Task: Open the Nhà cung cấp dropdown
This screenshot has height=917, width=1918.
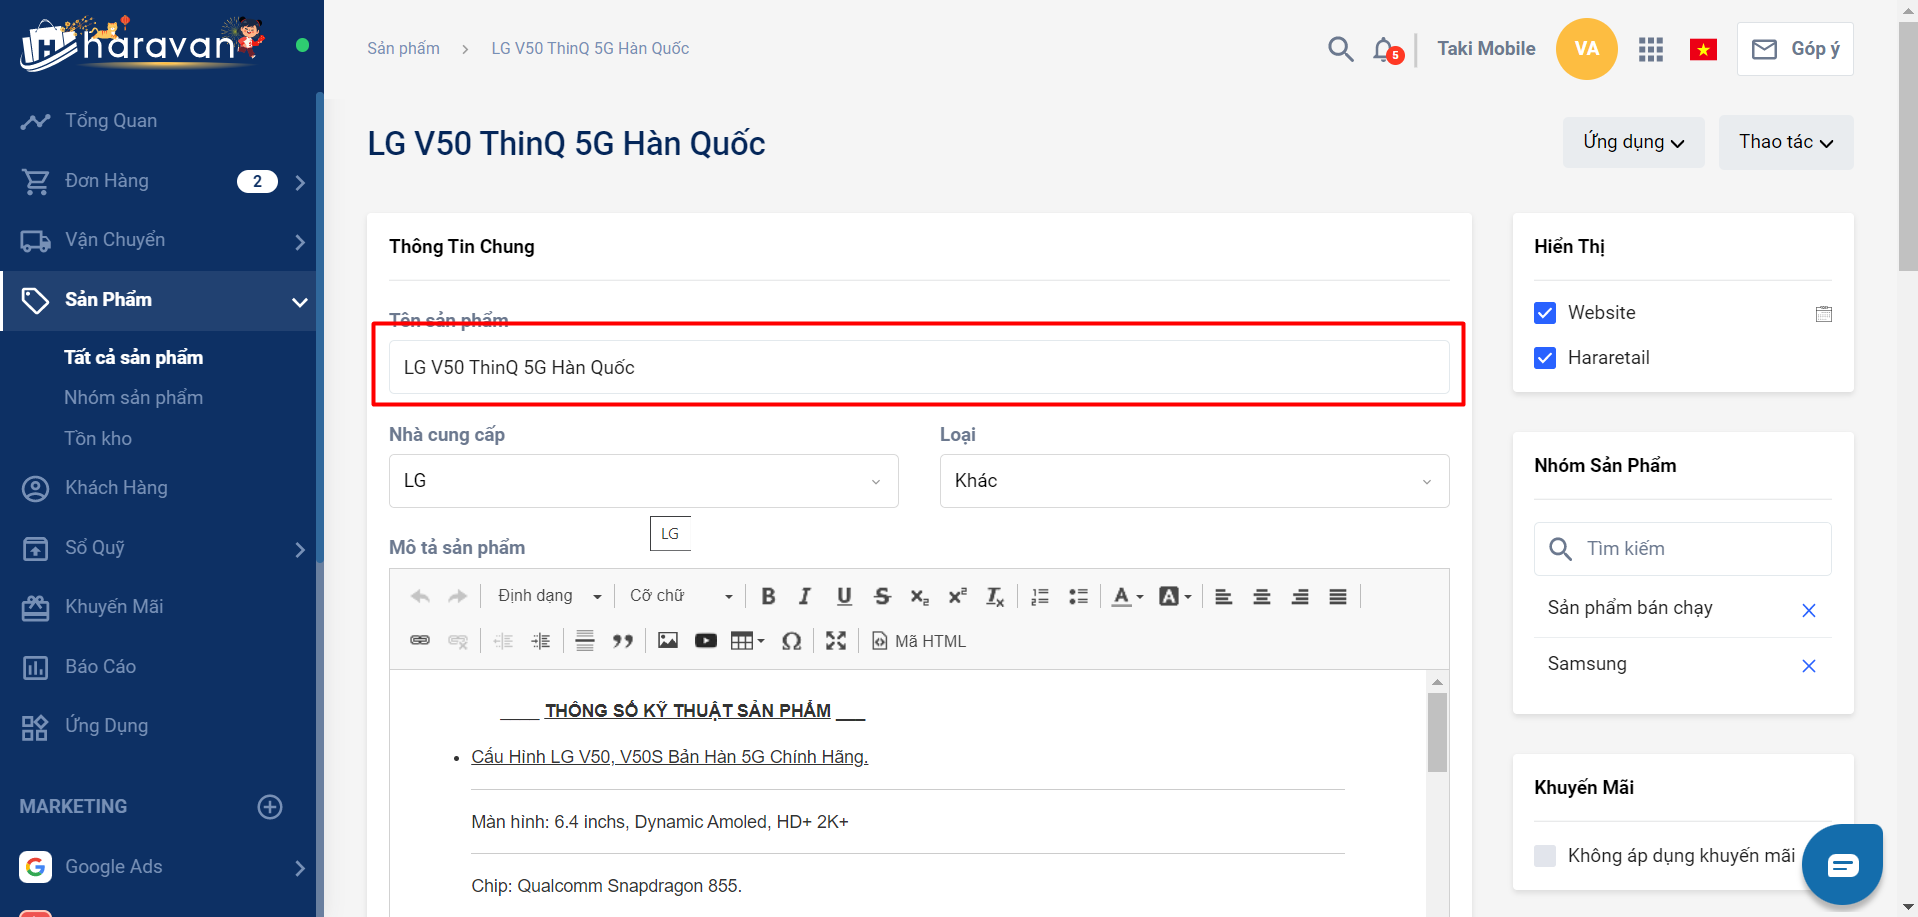Action: [x=643, y=481]
